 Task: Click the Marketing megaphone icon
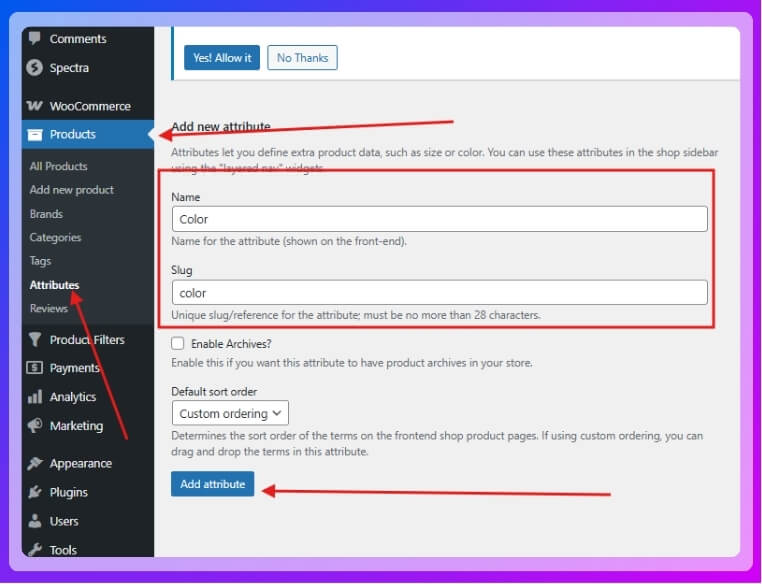[x=35, y=426]
